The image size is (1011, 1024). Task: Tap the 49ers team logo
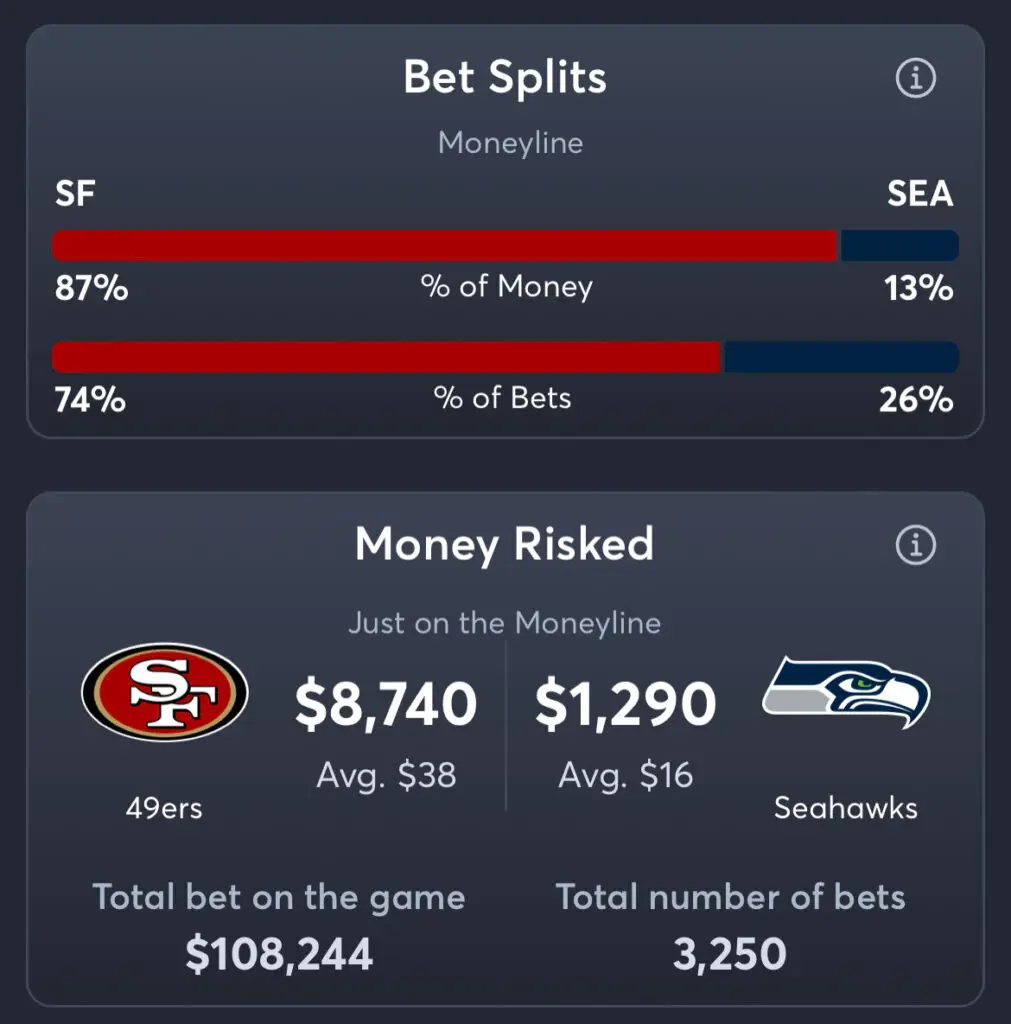(165, 692)
